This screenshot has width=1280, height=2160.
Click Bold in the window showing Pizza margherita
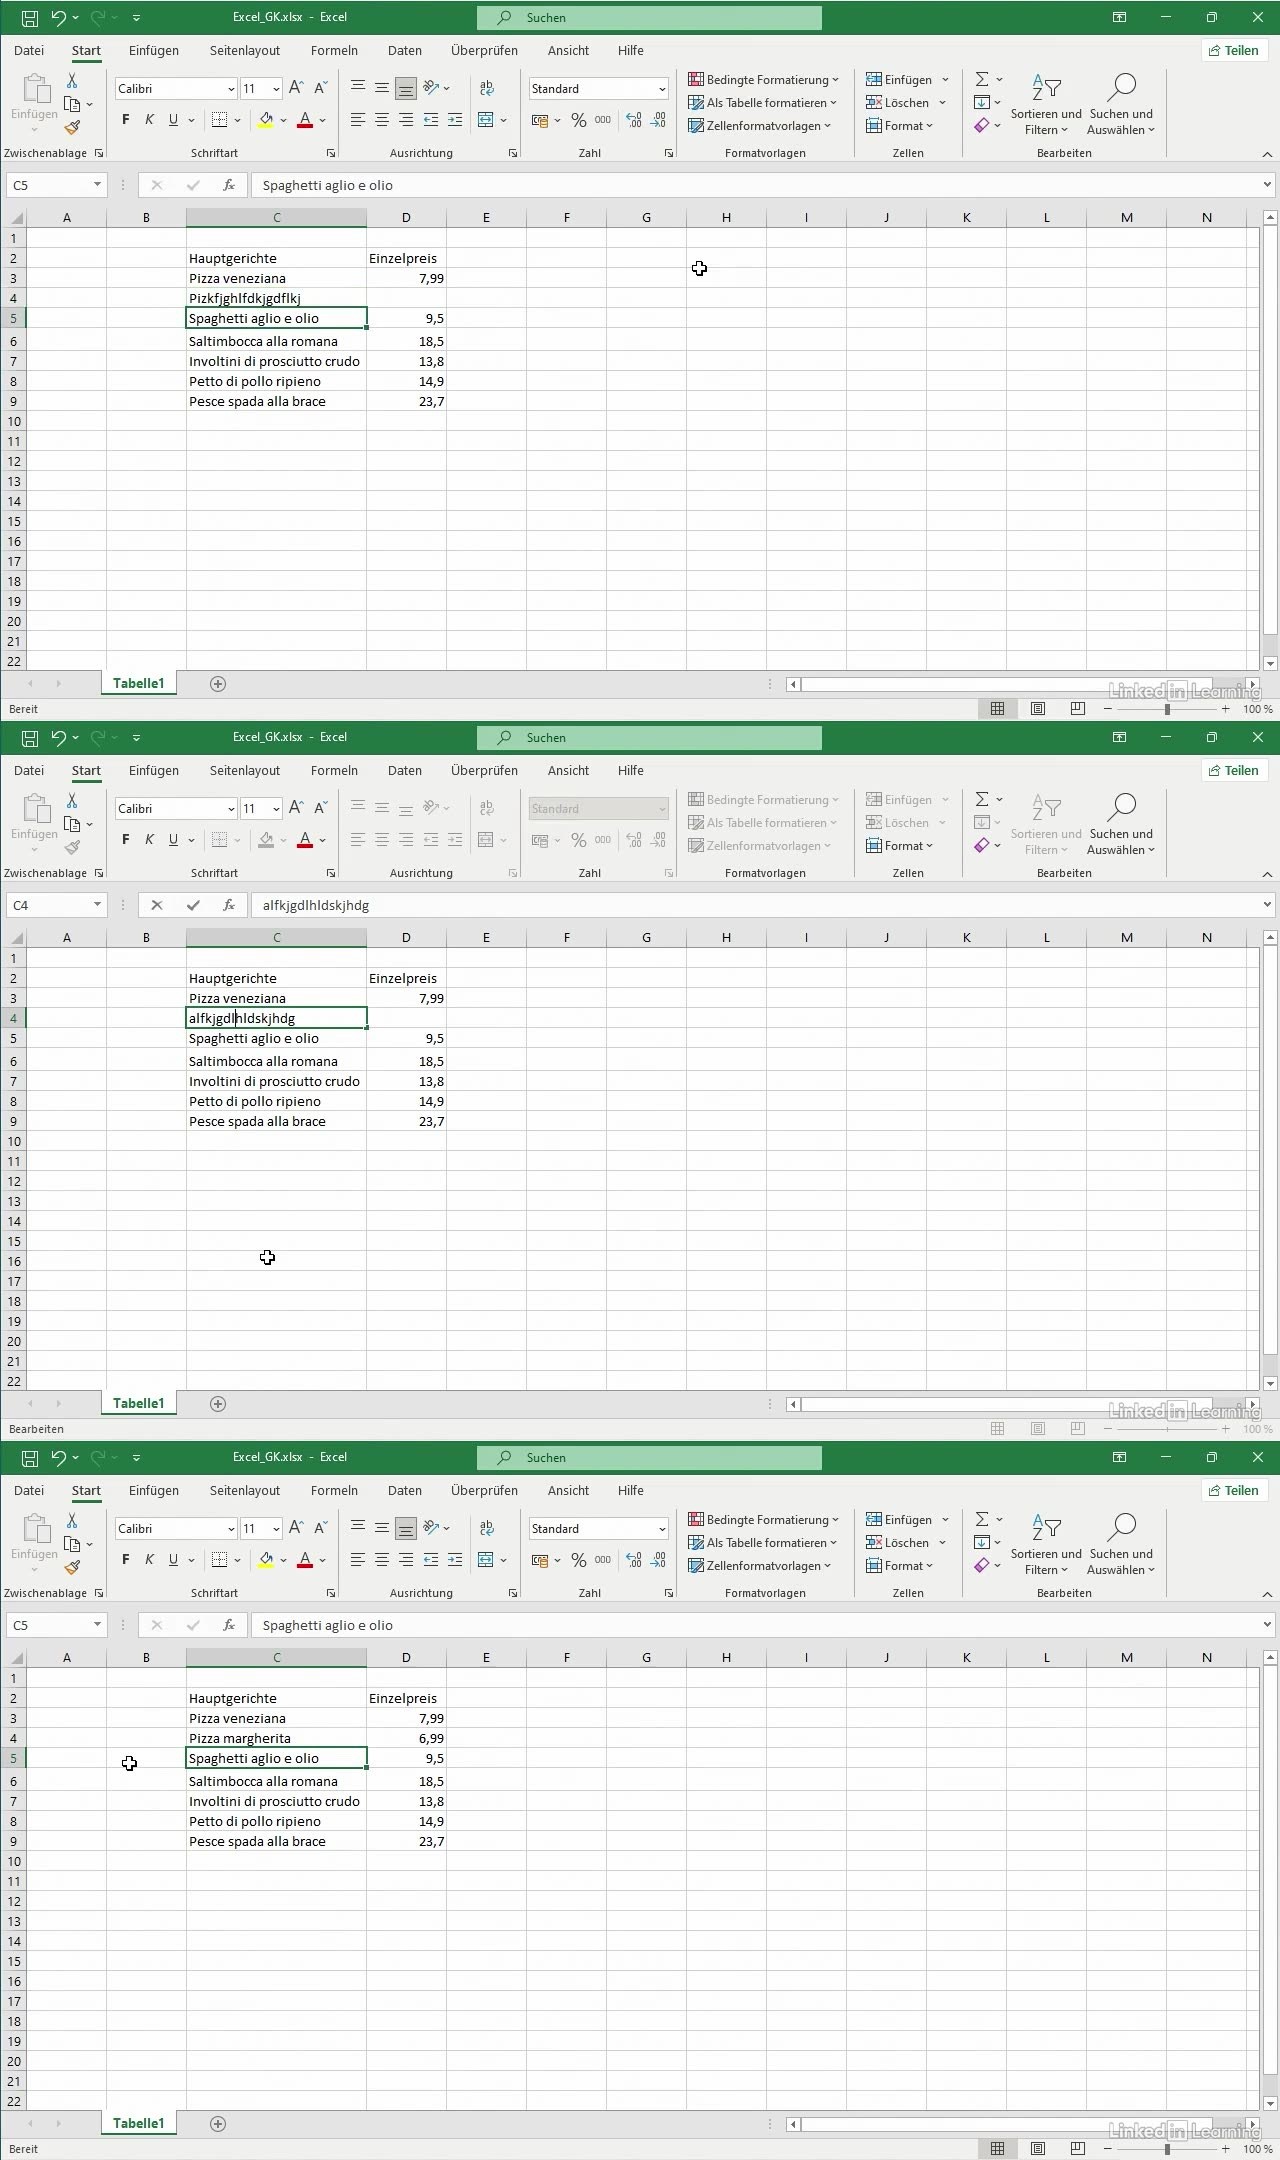point(125,1560)
